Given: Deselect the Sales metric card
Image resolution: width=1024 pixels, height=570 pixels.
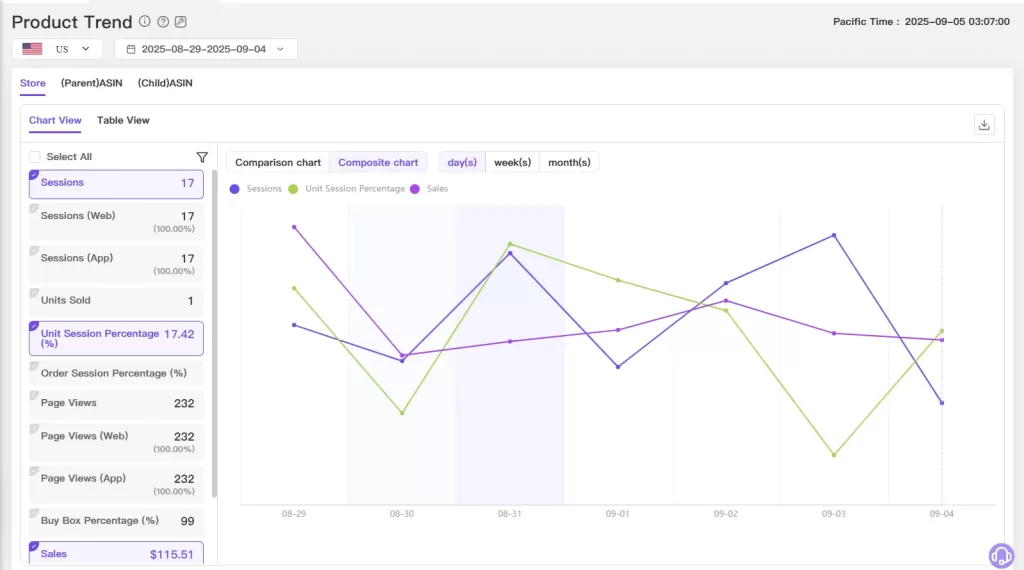Looking at the screenshot, I should pyautogui.click(x=116, y=553).
